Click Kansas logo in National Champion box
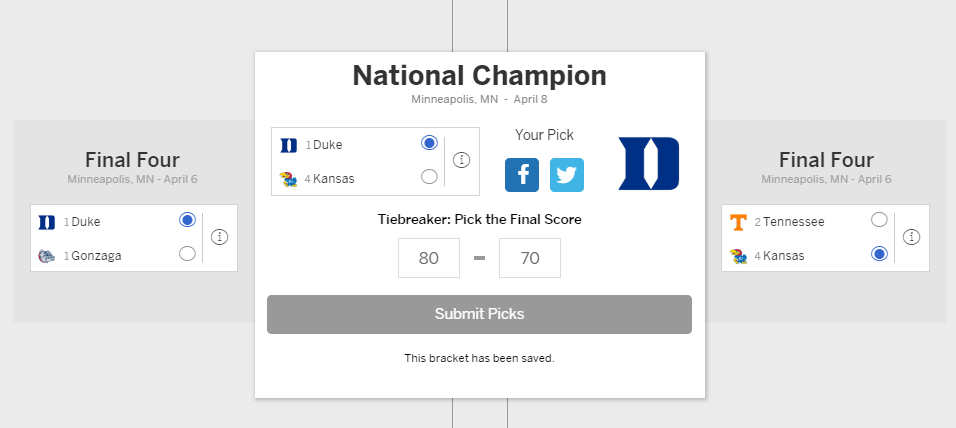The height and width of the screenshot is (428, 956). 288,179
